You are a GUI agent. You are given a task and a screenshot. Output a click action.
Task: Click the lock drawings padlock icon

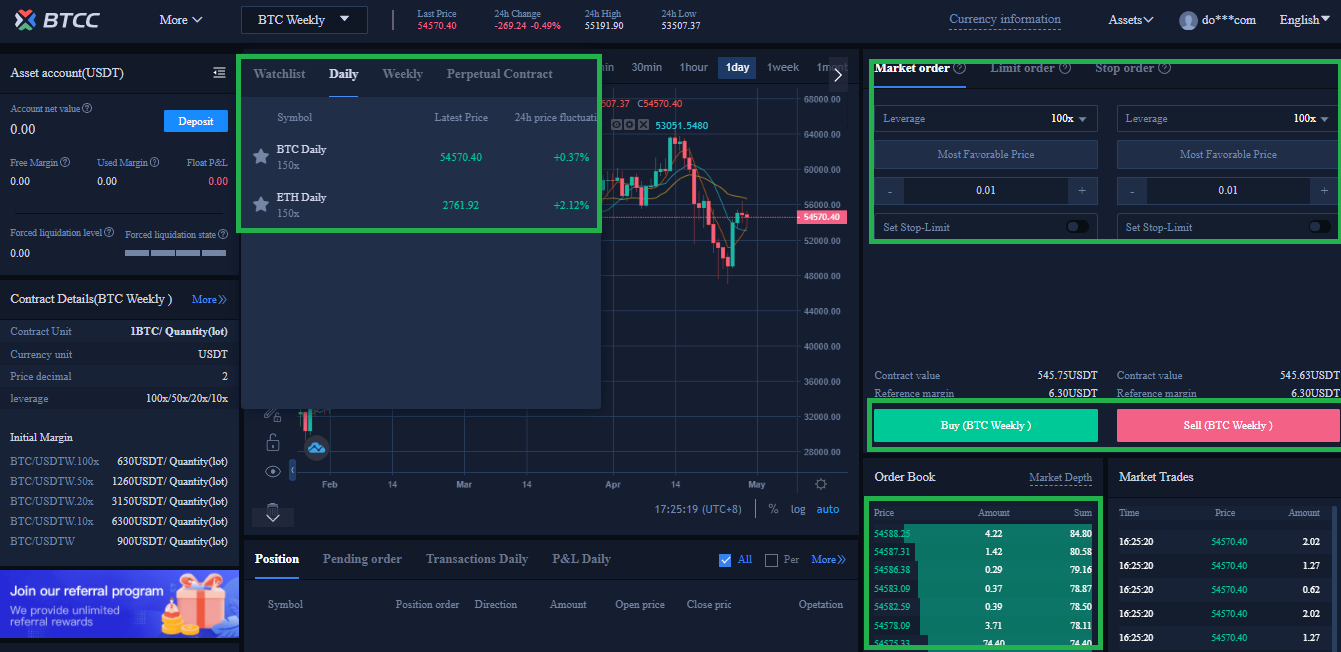pyautogui.click(x=272, y=442)
